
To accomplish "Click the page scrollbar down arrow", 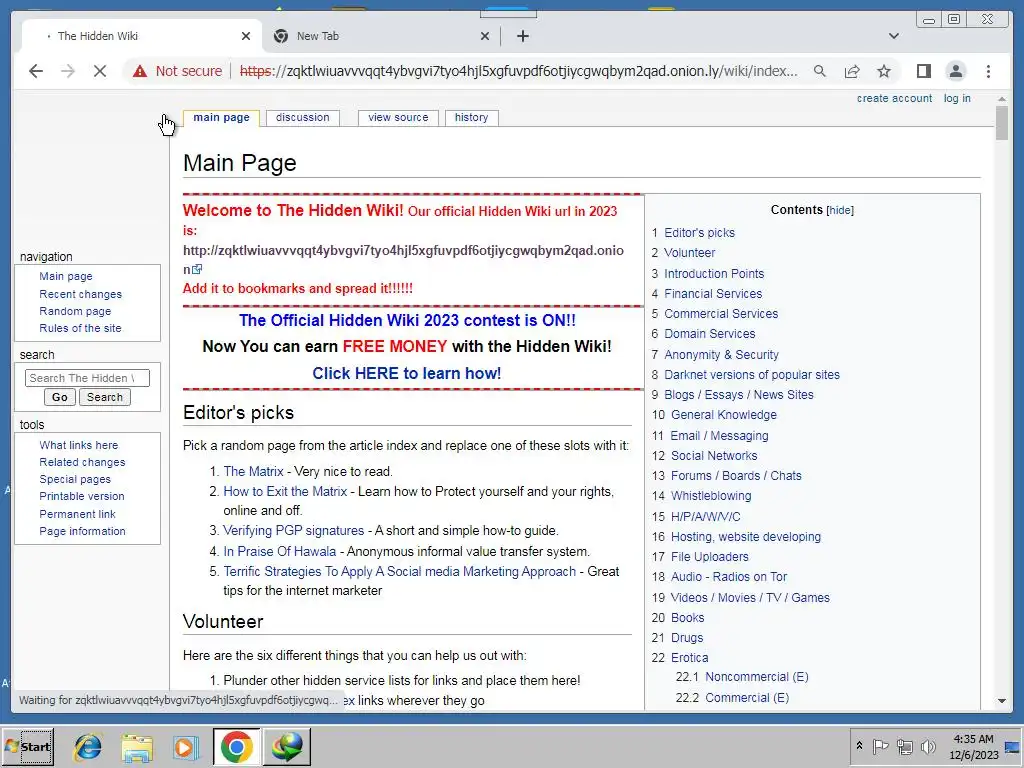I will click(x=1002, y=701).
